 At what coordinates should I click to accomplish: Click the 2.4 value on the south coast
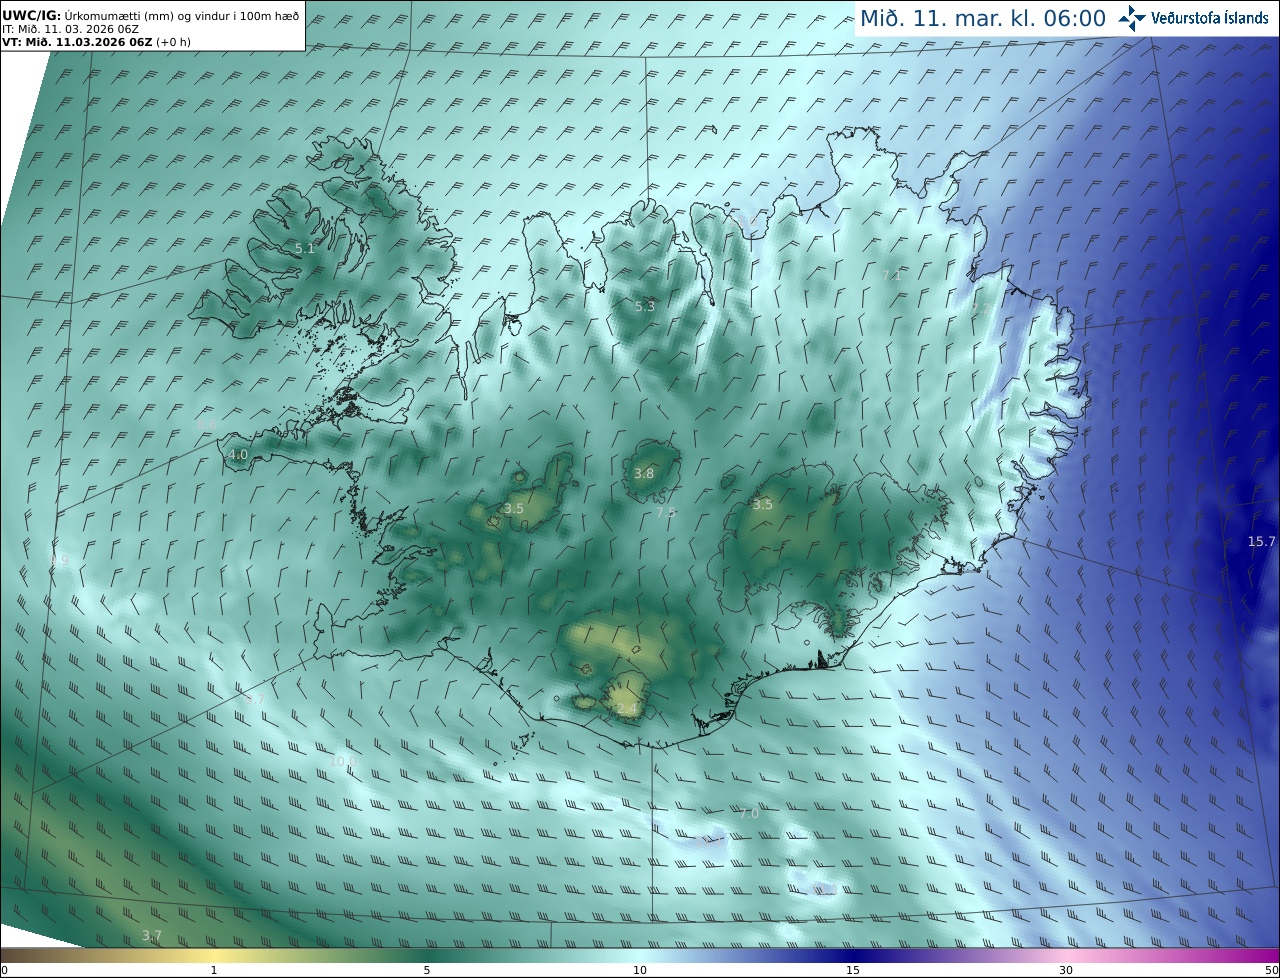click(626, 708)
